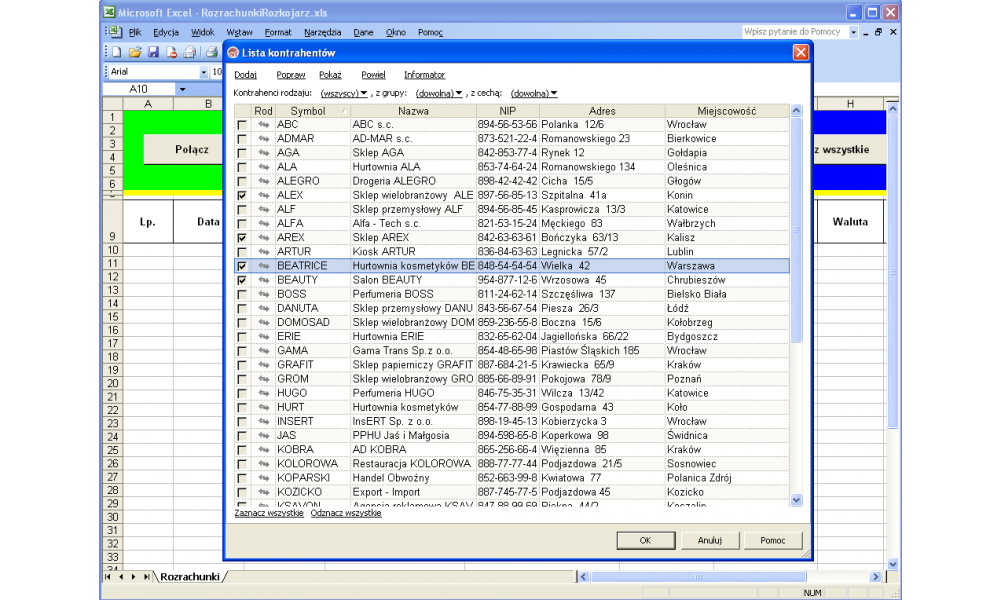This screenshot has width=1000, height=600.
Task: Go to the next sheet using tab arrow
Action: [133, 576]
